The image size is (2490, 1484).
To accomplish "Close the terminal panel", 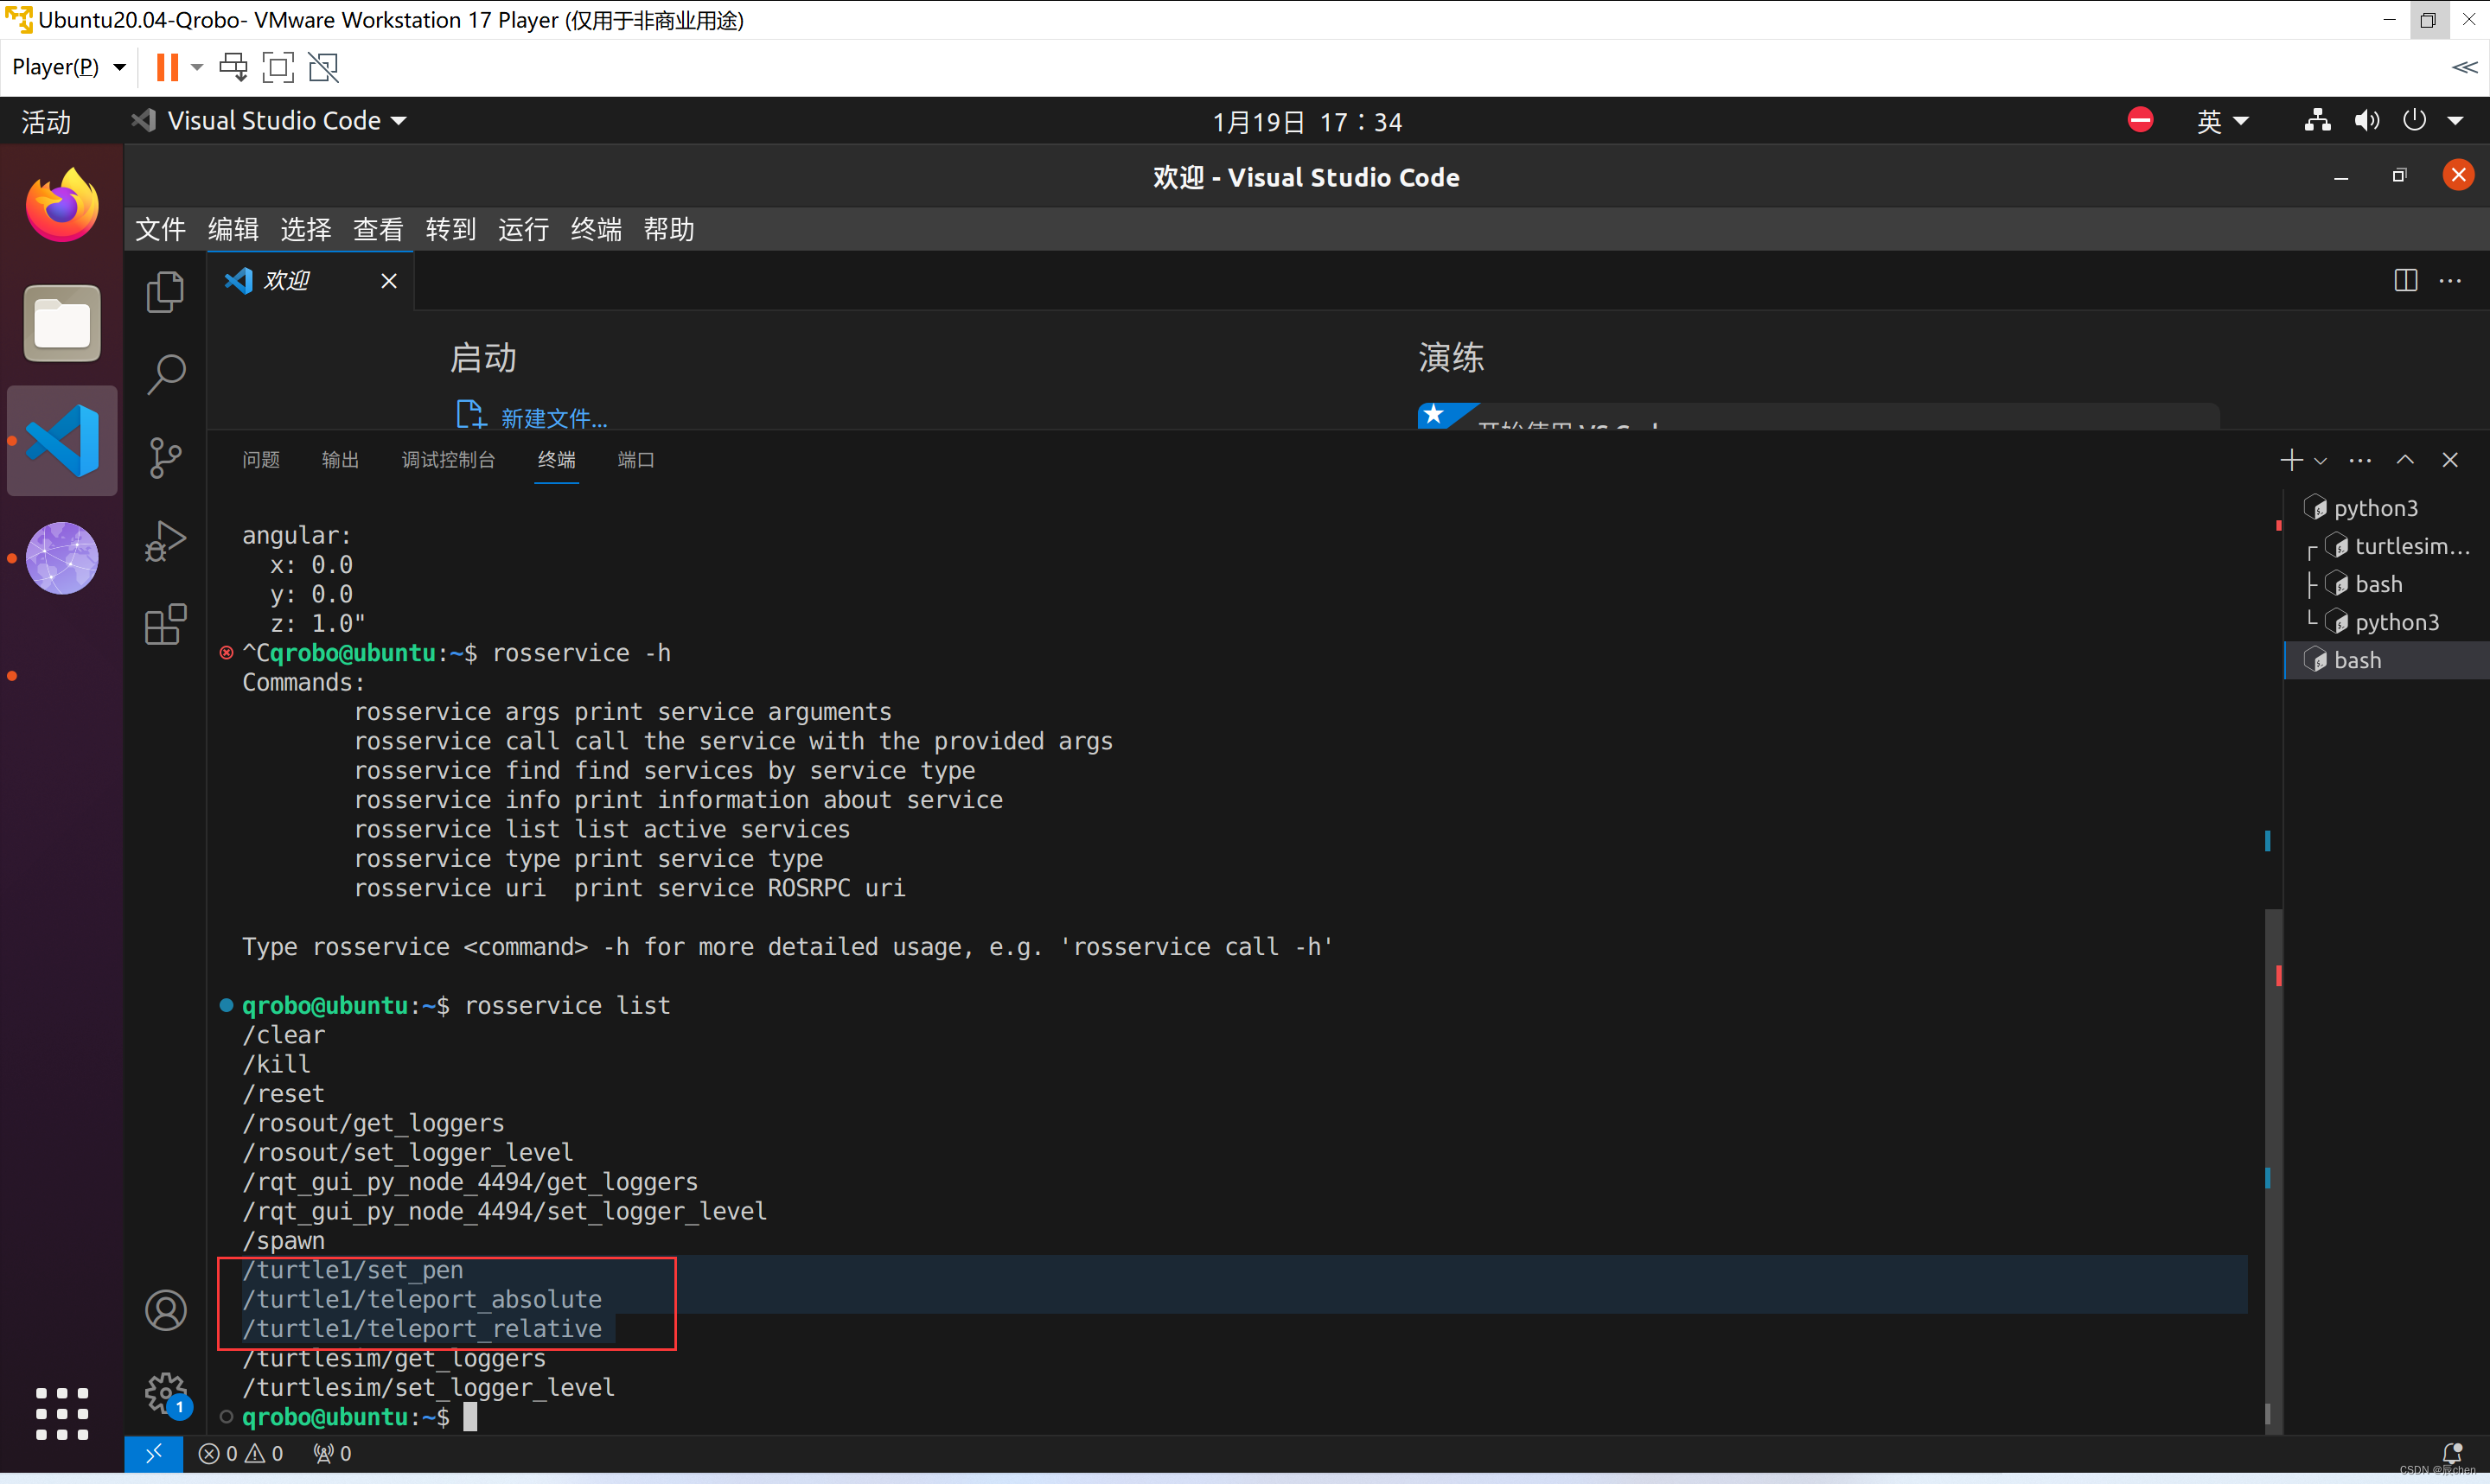I will (2450, 460).
